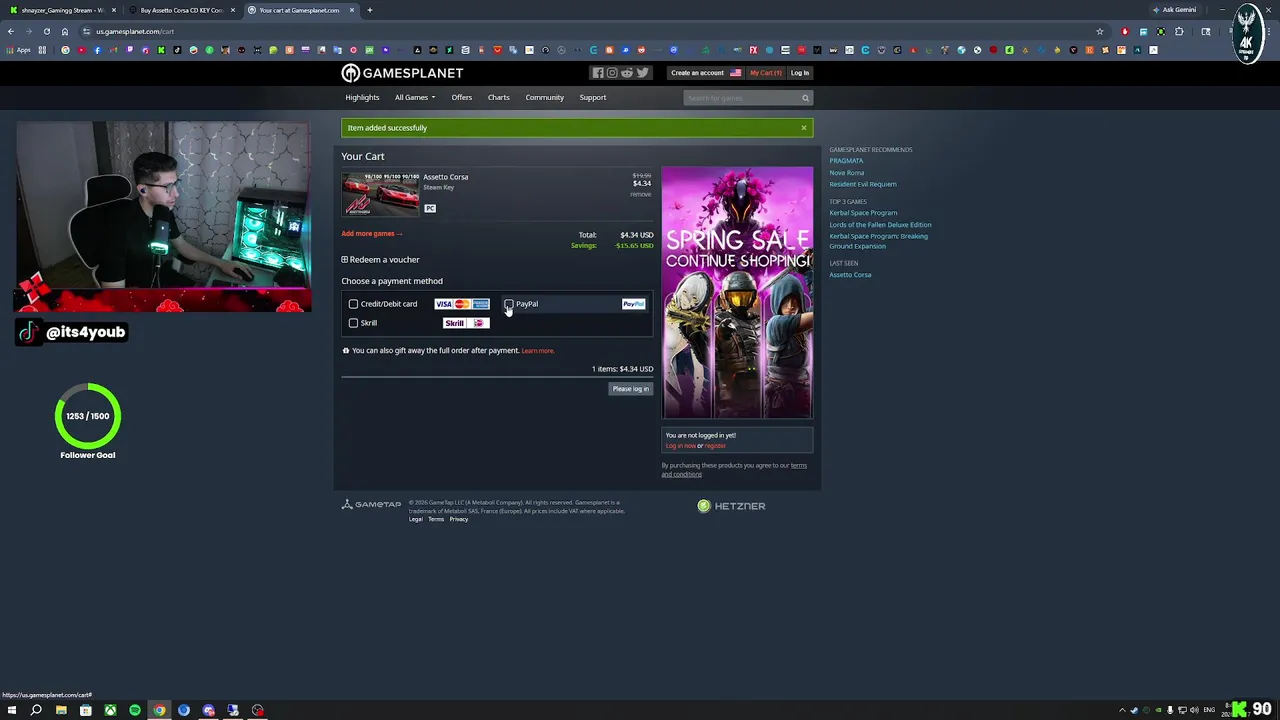Click the Assetto Corsa product title
This screenshot has width=1280, height=720.
[445, 177]
